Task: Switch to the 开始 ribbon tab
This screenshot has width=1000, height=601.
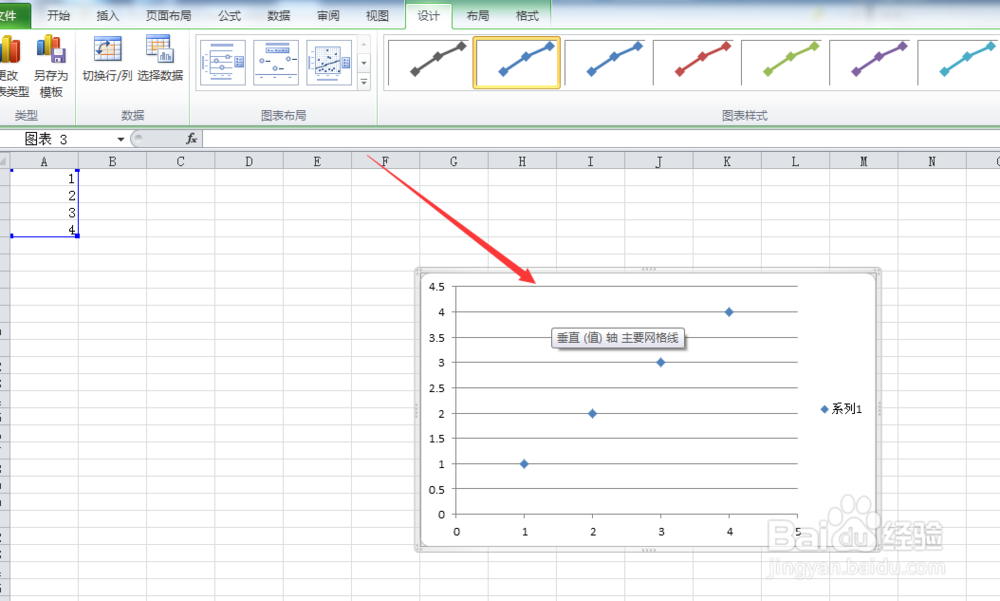Action: [x=58, y=15]
